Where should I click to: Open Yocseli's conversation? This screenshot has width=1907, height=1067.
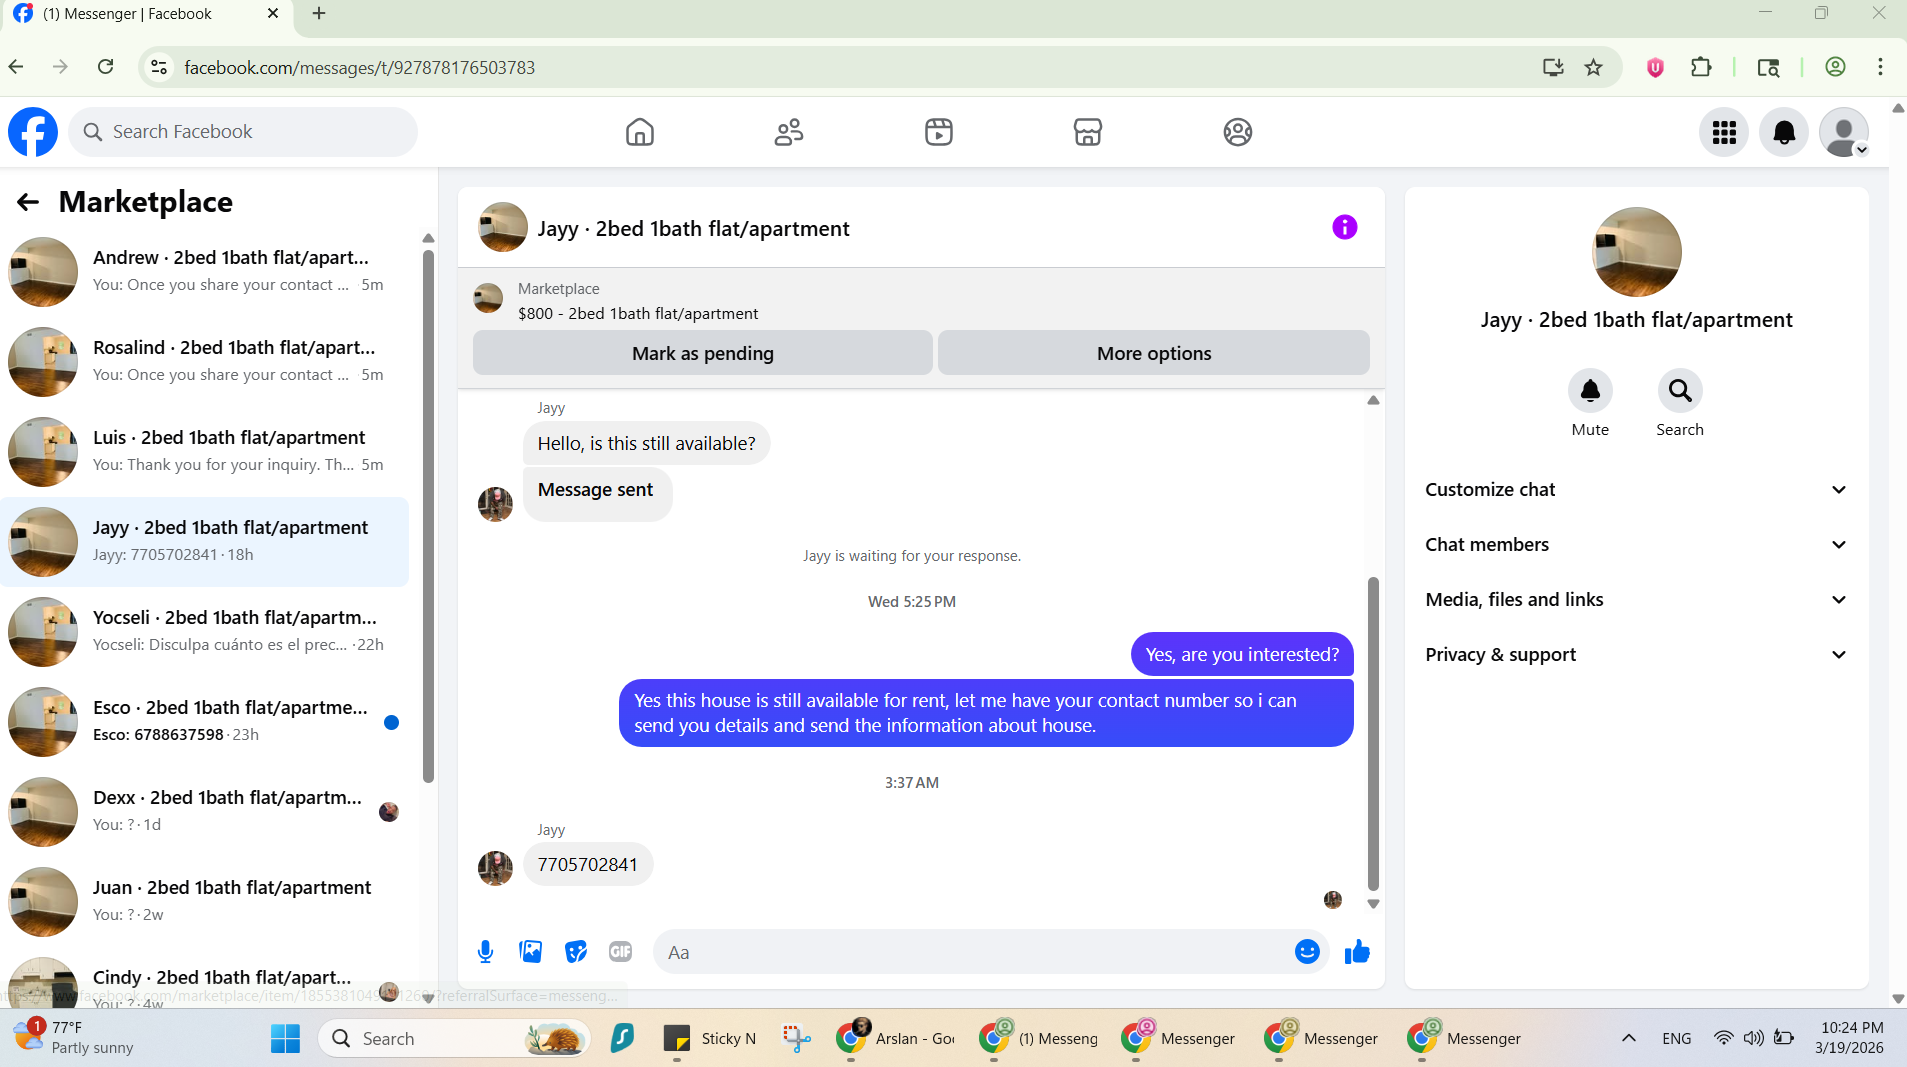[205, 632]
